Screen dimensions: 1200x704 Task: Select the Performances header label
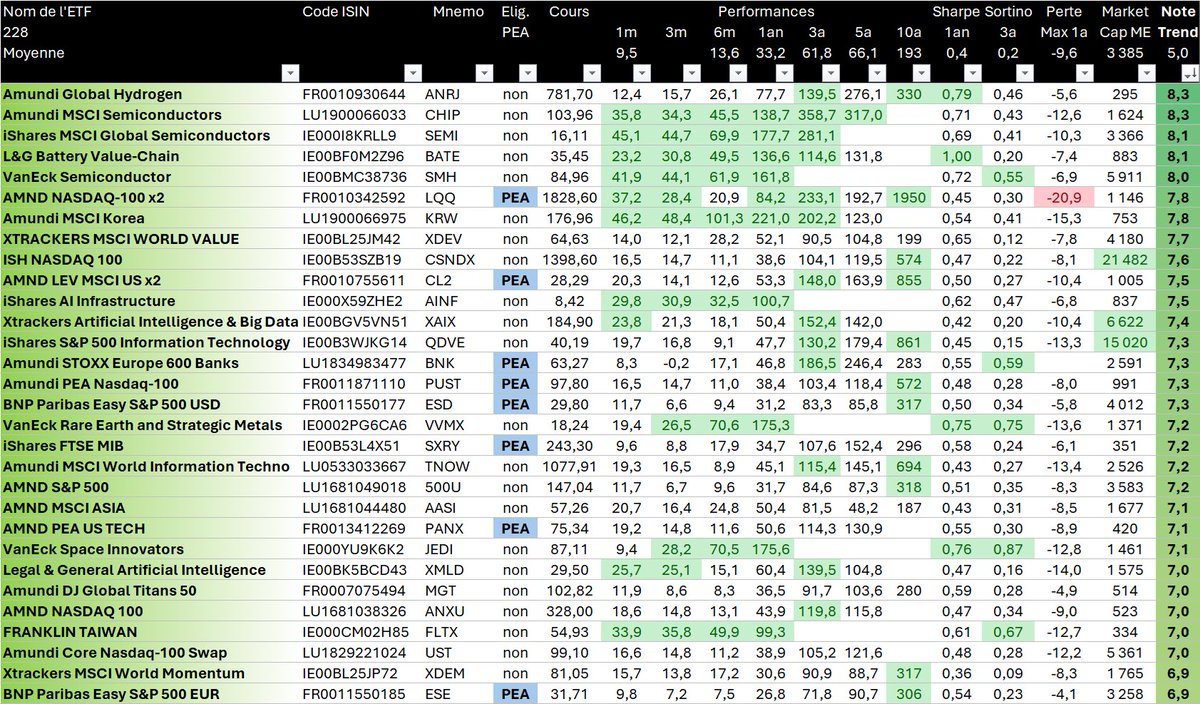coord(765,12)
